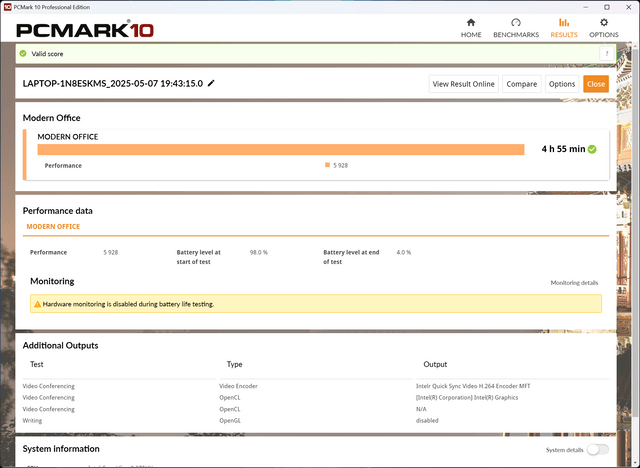Open the Results section
This screenshot has width=640, height=468.
click(x=564, y=28)
